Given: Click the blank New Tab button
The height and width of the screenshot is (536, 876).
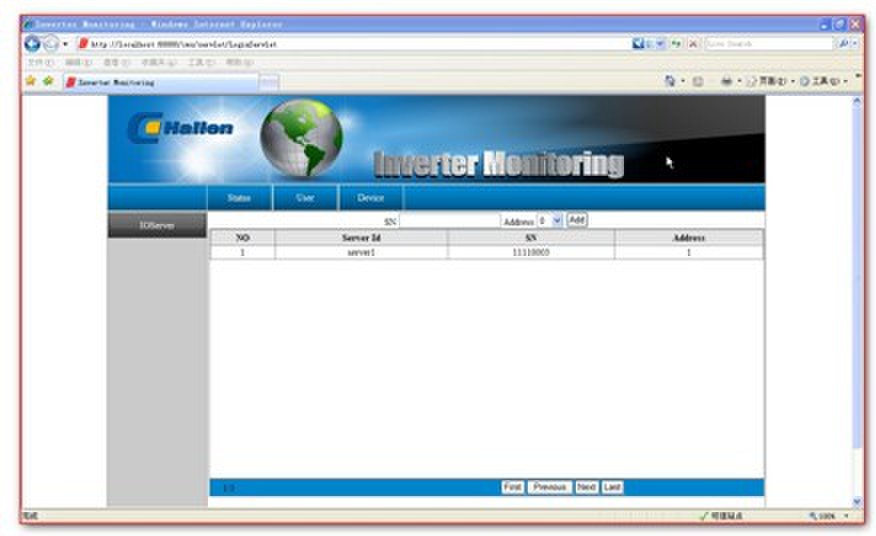Looking at the screenshot, I should point(269,83).
